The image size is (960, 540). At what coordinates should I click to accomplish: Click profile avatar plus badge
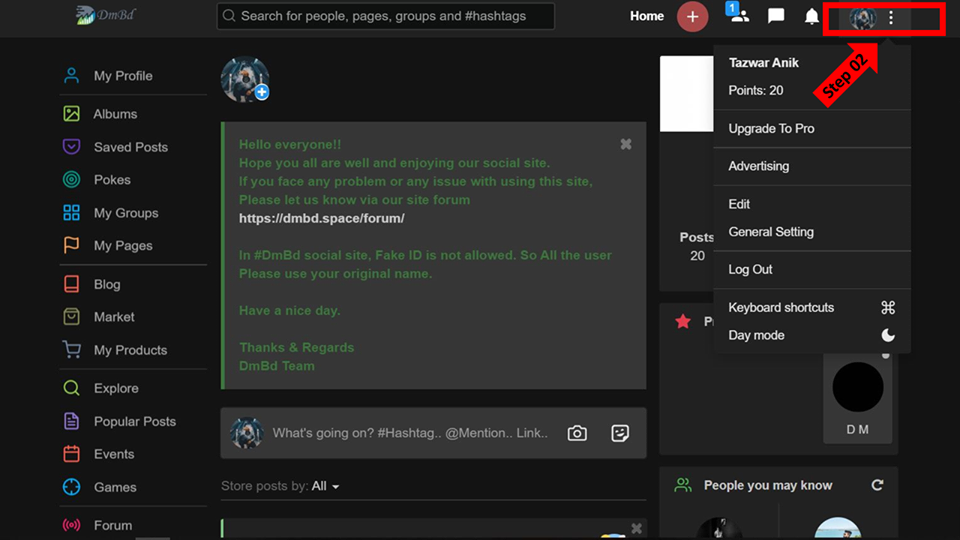pyautogui.click(x=262, y=92)
